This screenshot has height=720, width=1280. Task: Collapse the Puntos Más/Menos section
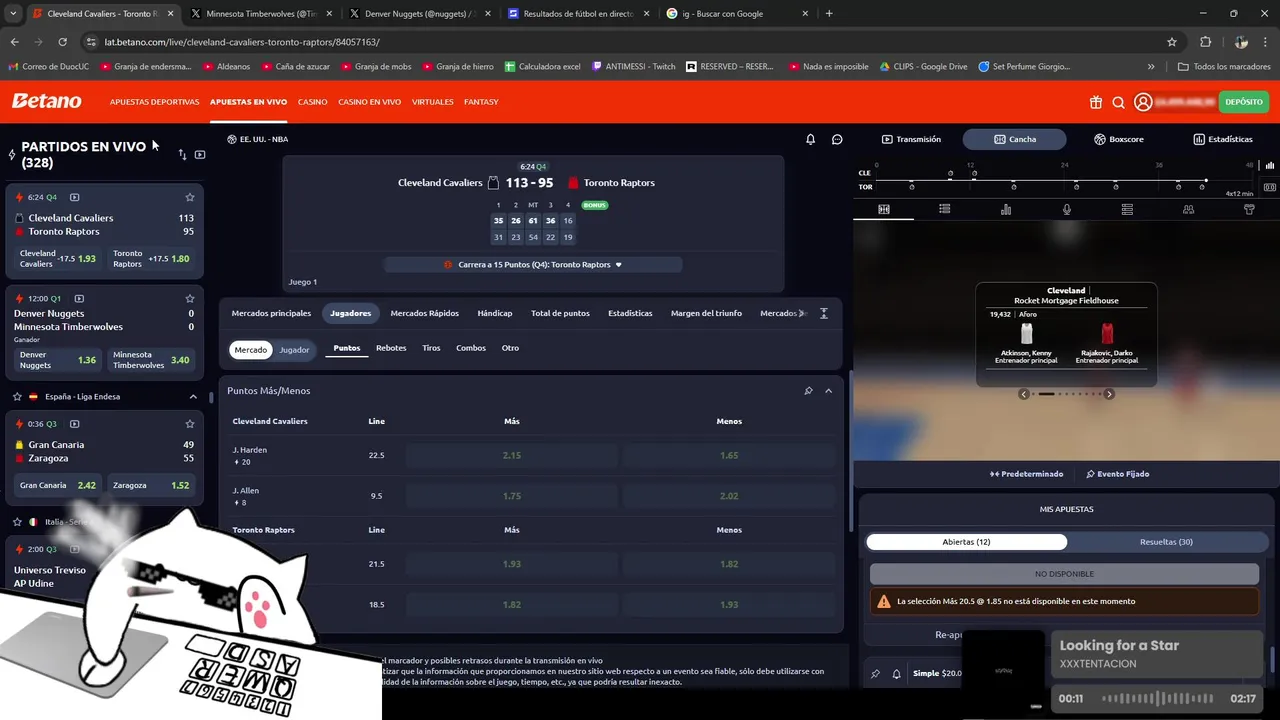(x=828, y=391)
